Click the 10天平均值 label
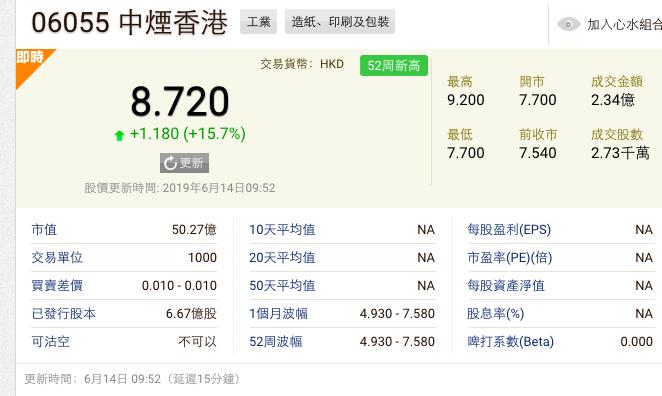 [x=282, y=230]
